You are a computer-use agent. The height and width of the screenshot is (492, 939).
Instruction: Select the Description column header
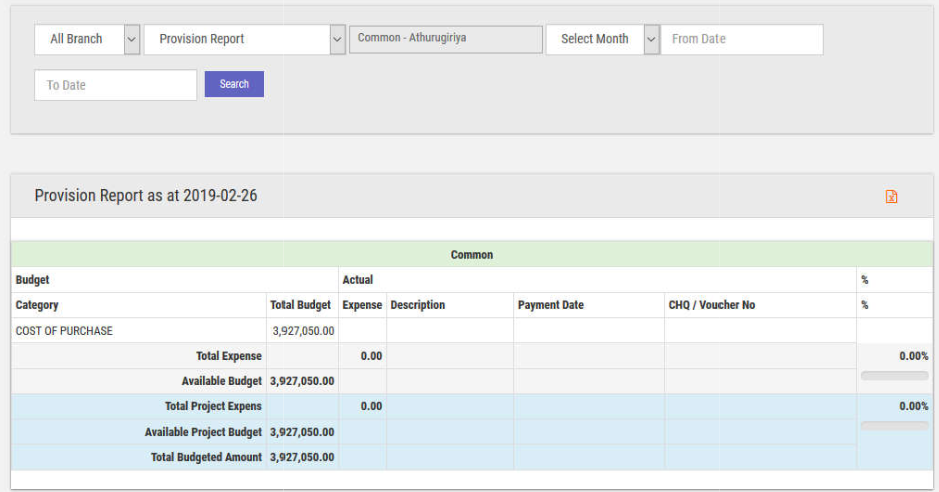point(418,305)
